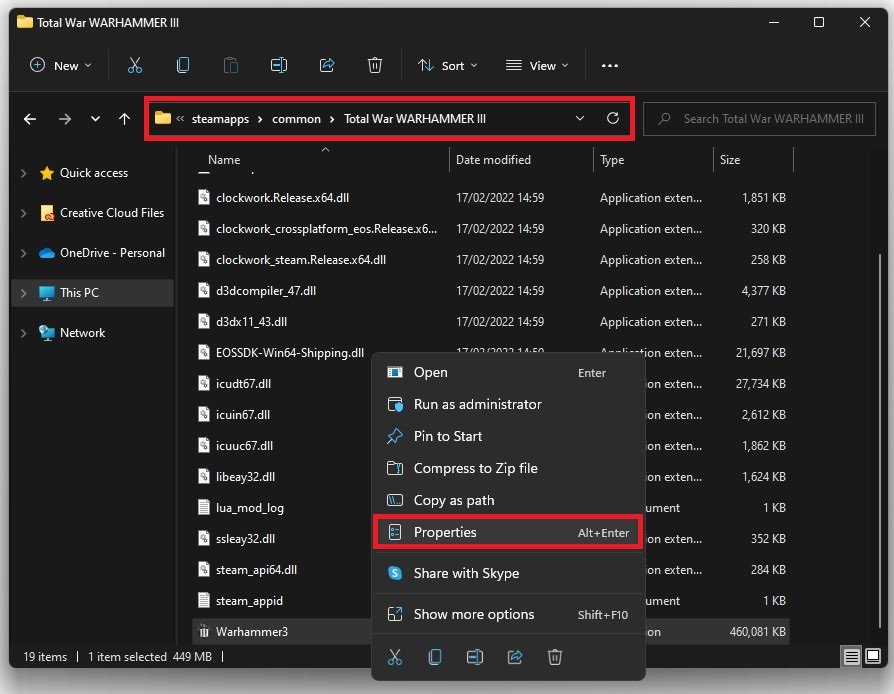The width and height of the screenshot is (894, 694).
Task: Sort by the Size column header
Action: click(730, 160)
